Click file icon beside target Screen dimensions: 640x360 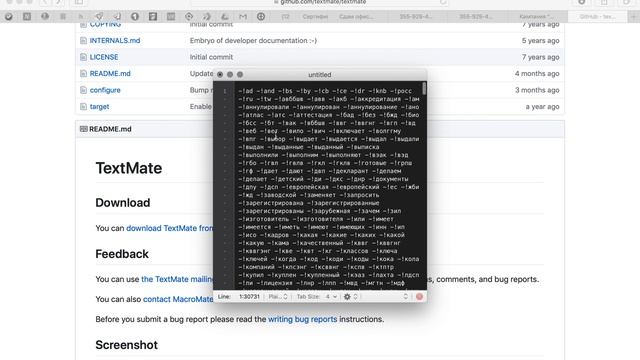click(83, 107)
